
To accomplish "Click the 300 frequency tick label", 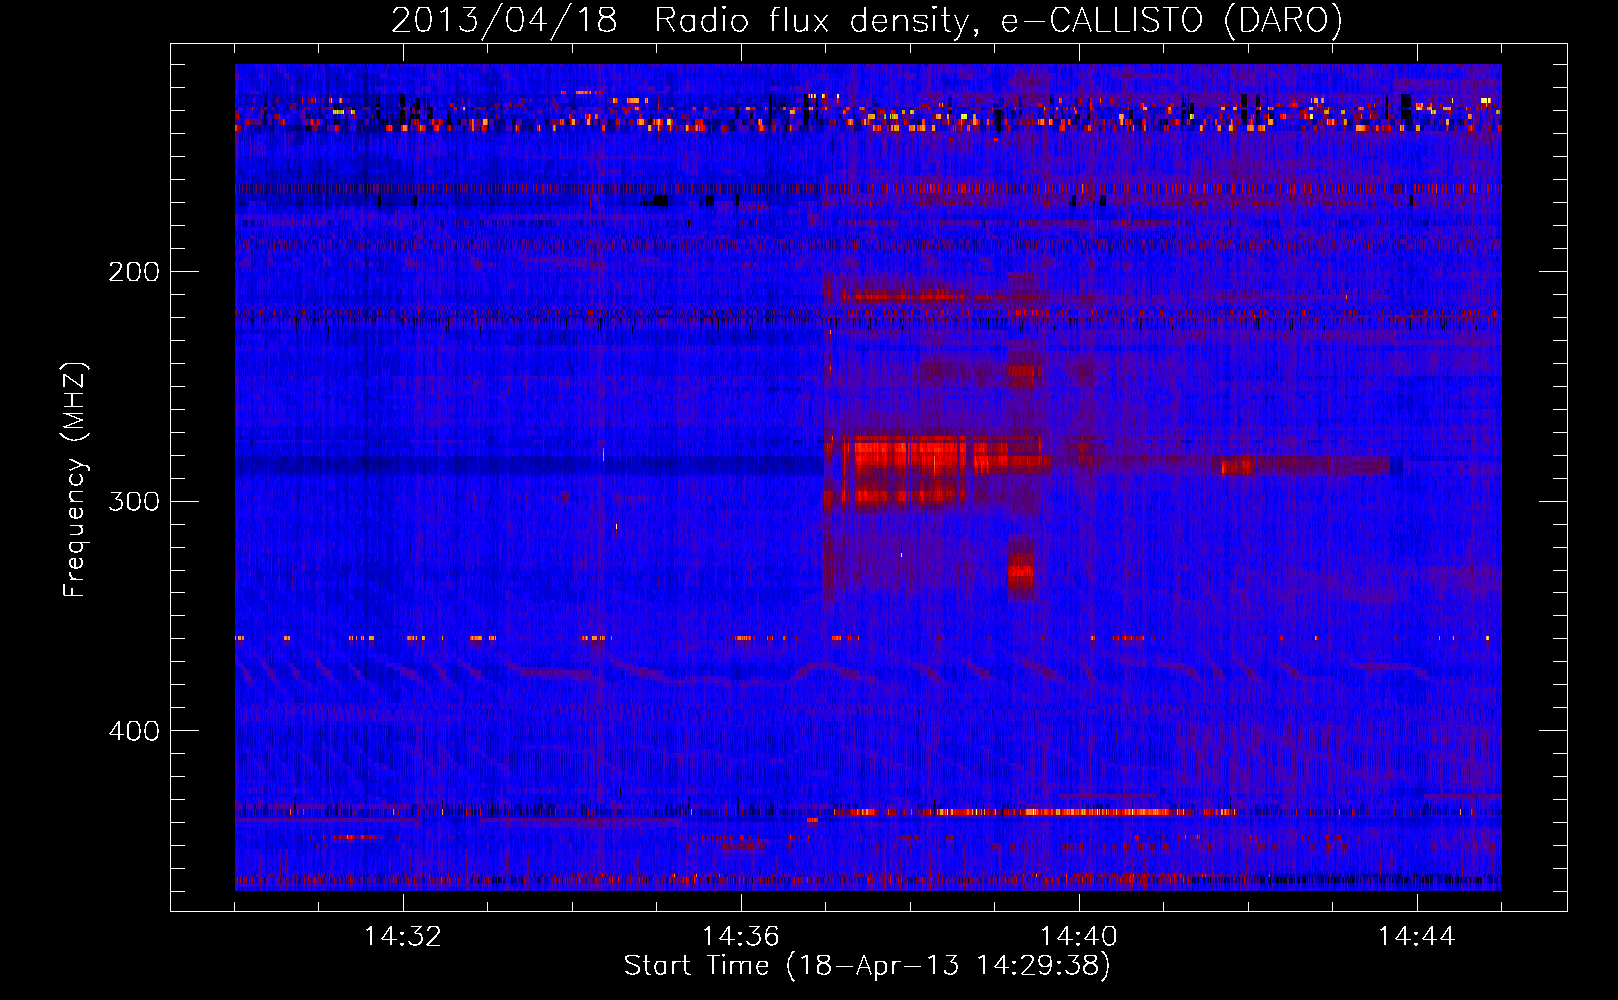I will click(134, 501).
